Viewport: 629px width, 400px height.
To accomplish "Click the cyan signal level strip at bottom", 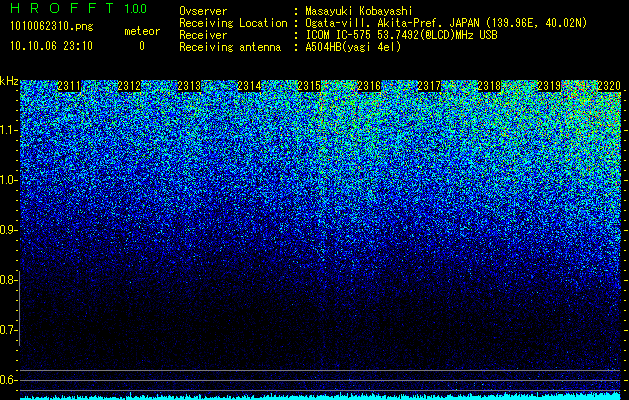I will tap(320, 396).
